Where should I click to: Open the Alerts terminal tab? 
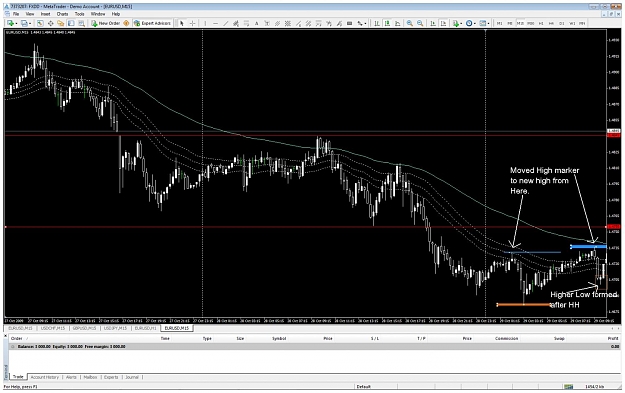(x=71, y=377)
